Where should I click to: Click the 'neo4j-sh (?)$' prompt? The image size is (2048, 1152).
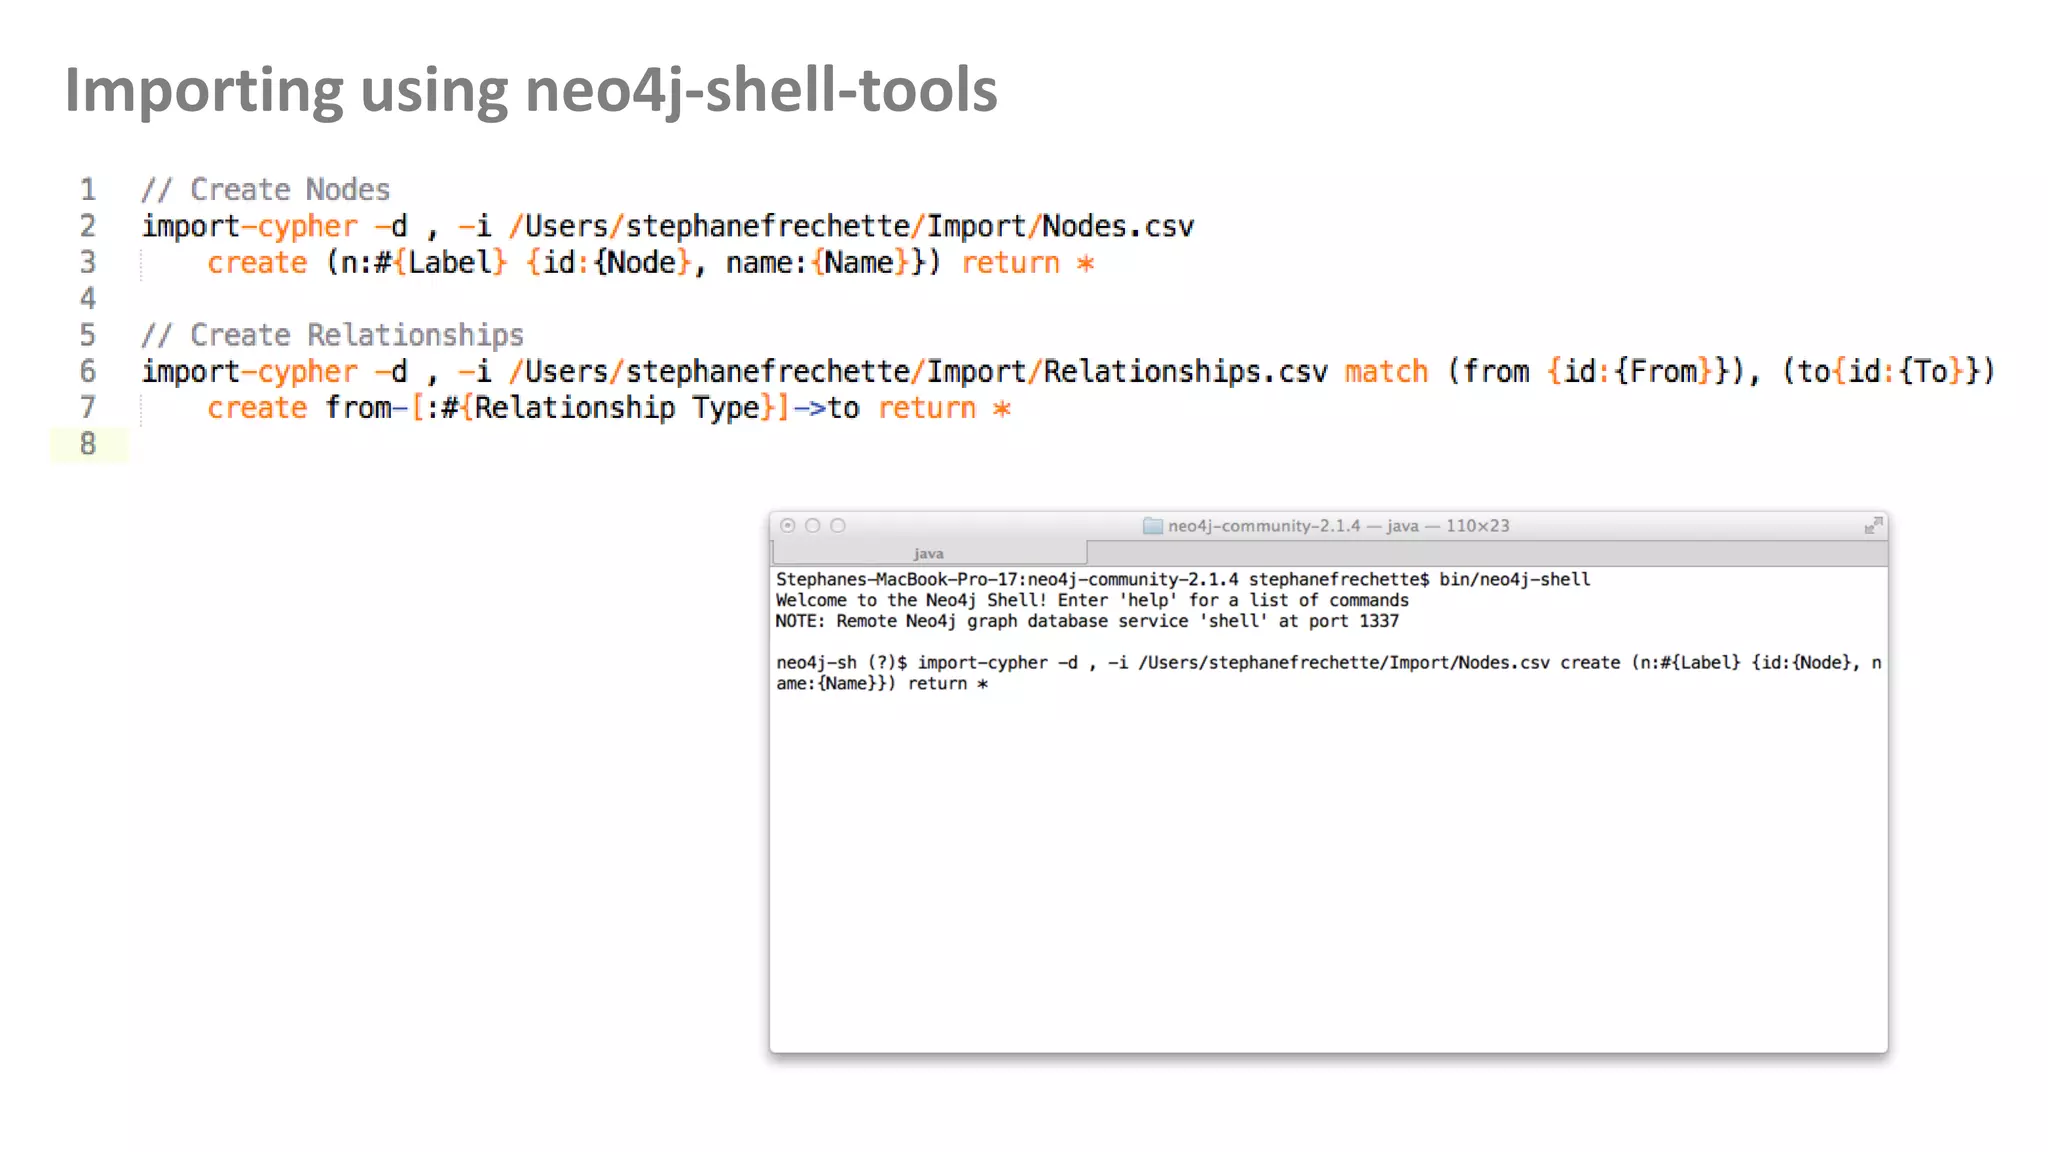841,663
